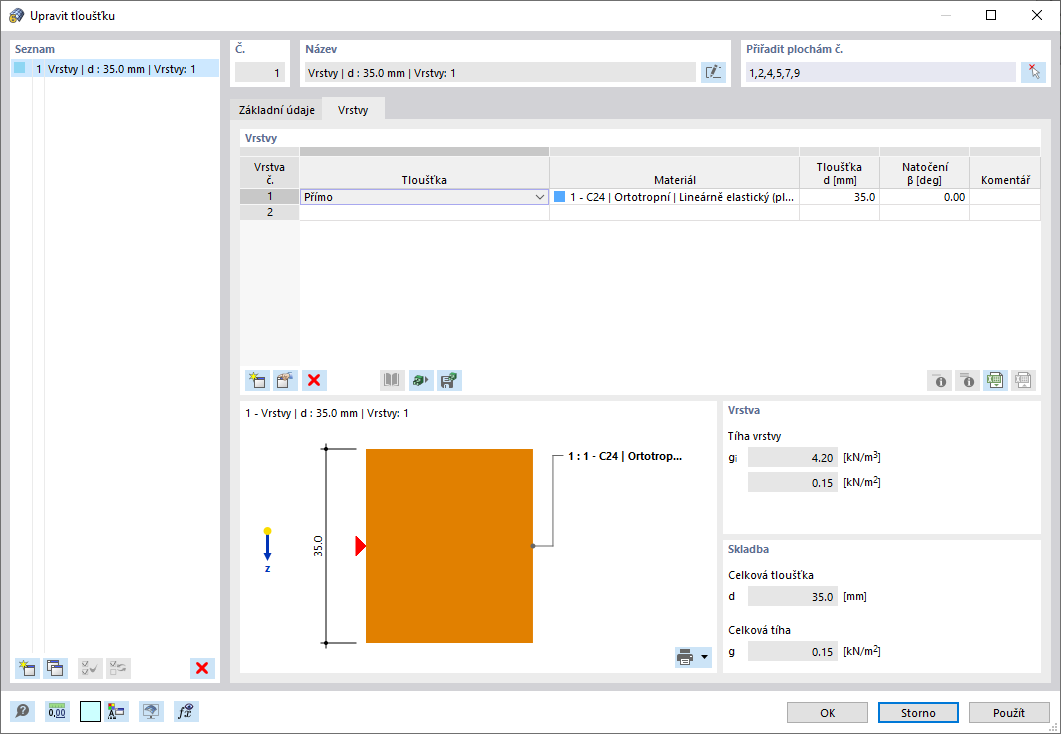Click the save layer structure icon

click(449, 380)
